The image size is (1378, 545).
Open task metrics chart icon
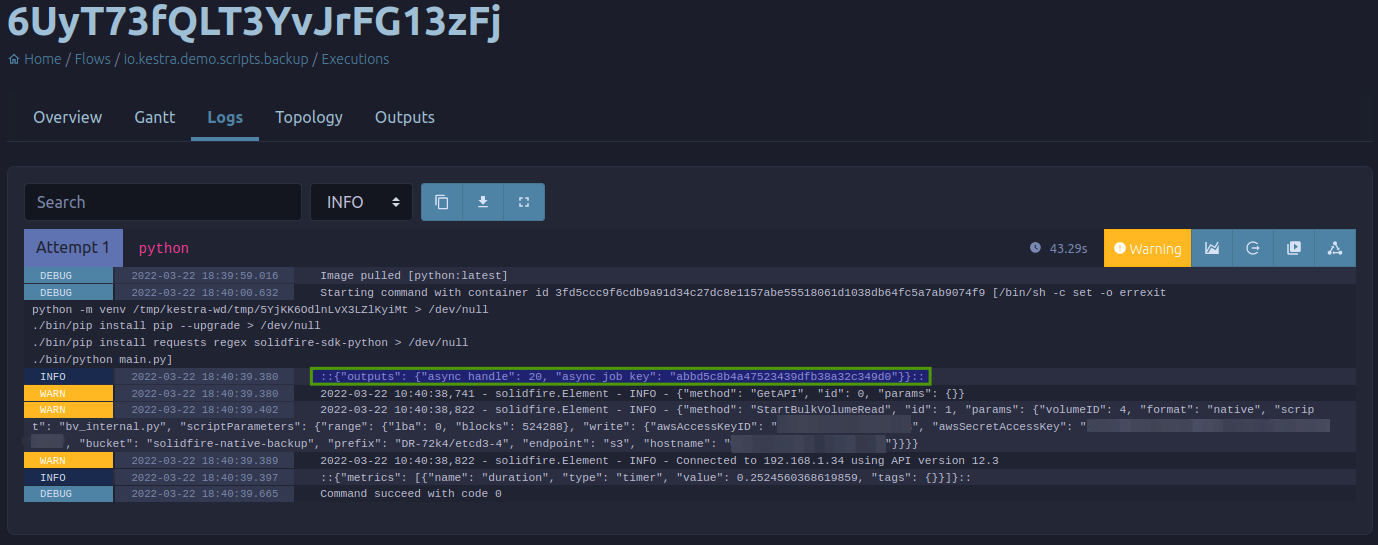1212,248
